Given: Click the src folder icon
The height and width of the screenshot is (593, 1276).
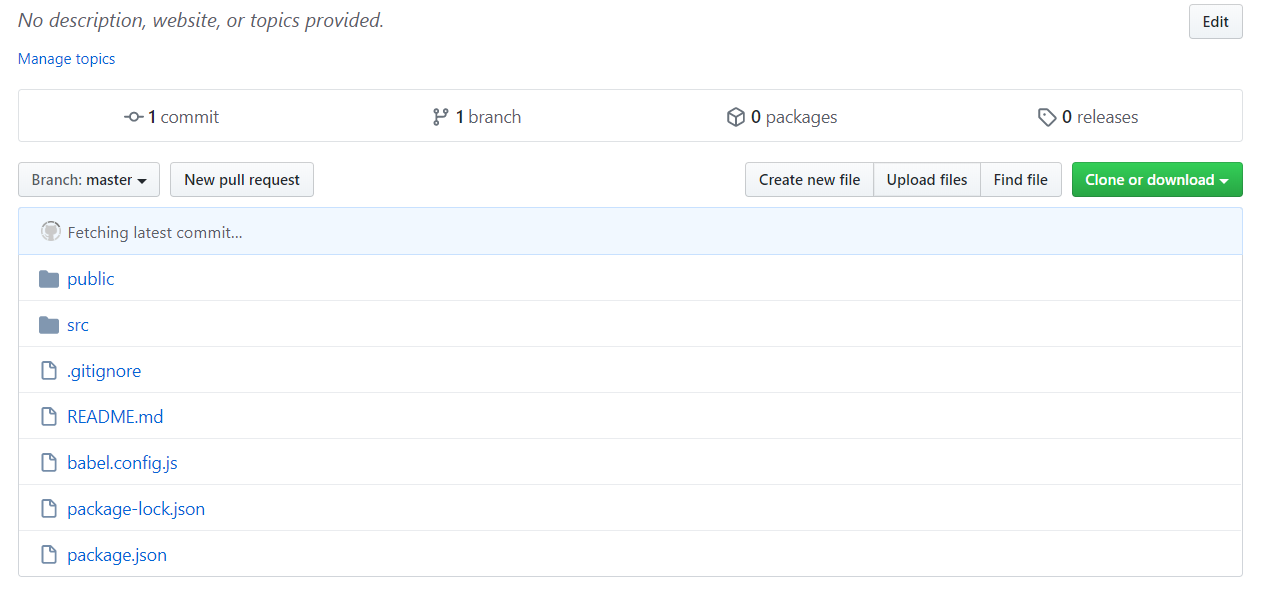Looking at the screenshot, I should pyautogui.click(x=49, y=325).
